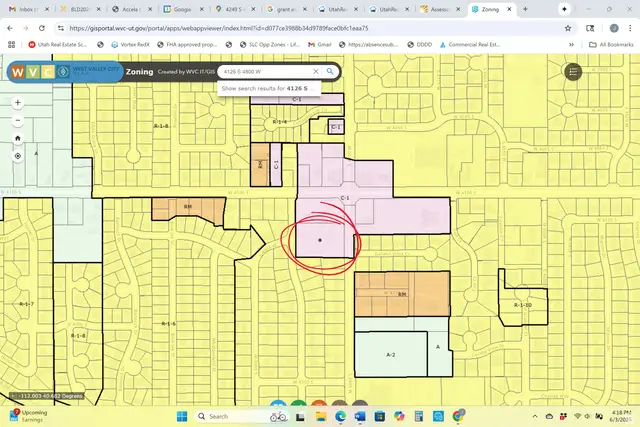The height and width of the screenshot is (427, 640).
Task: Click the search magnifier icon
Action: (x=329, y=72)
